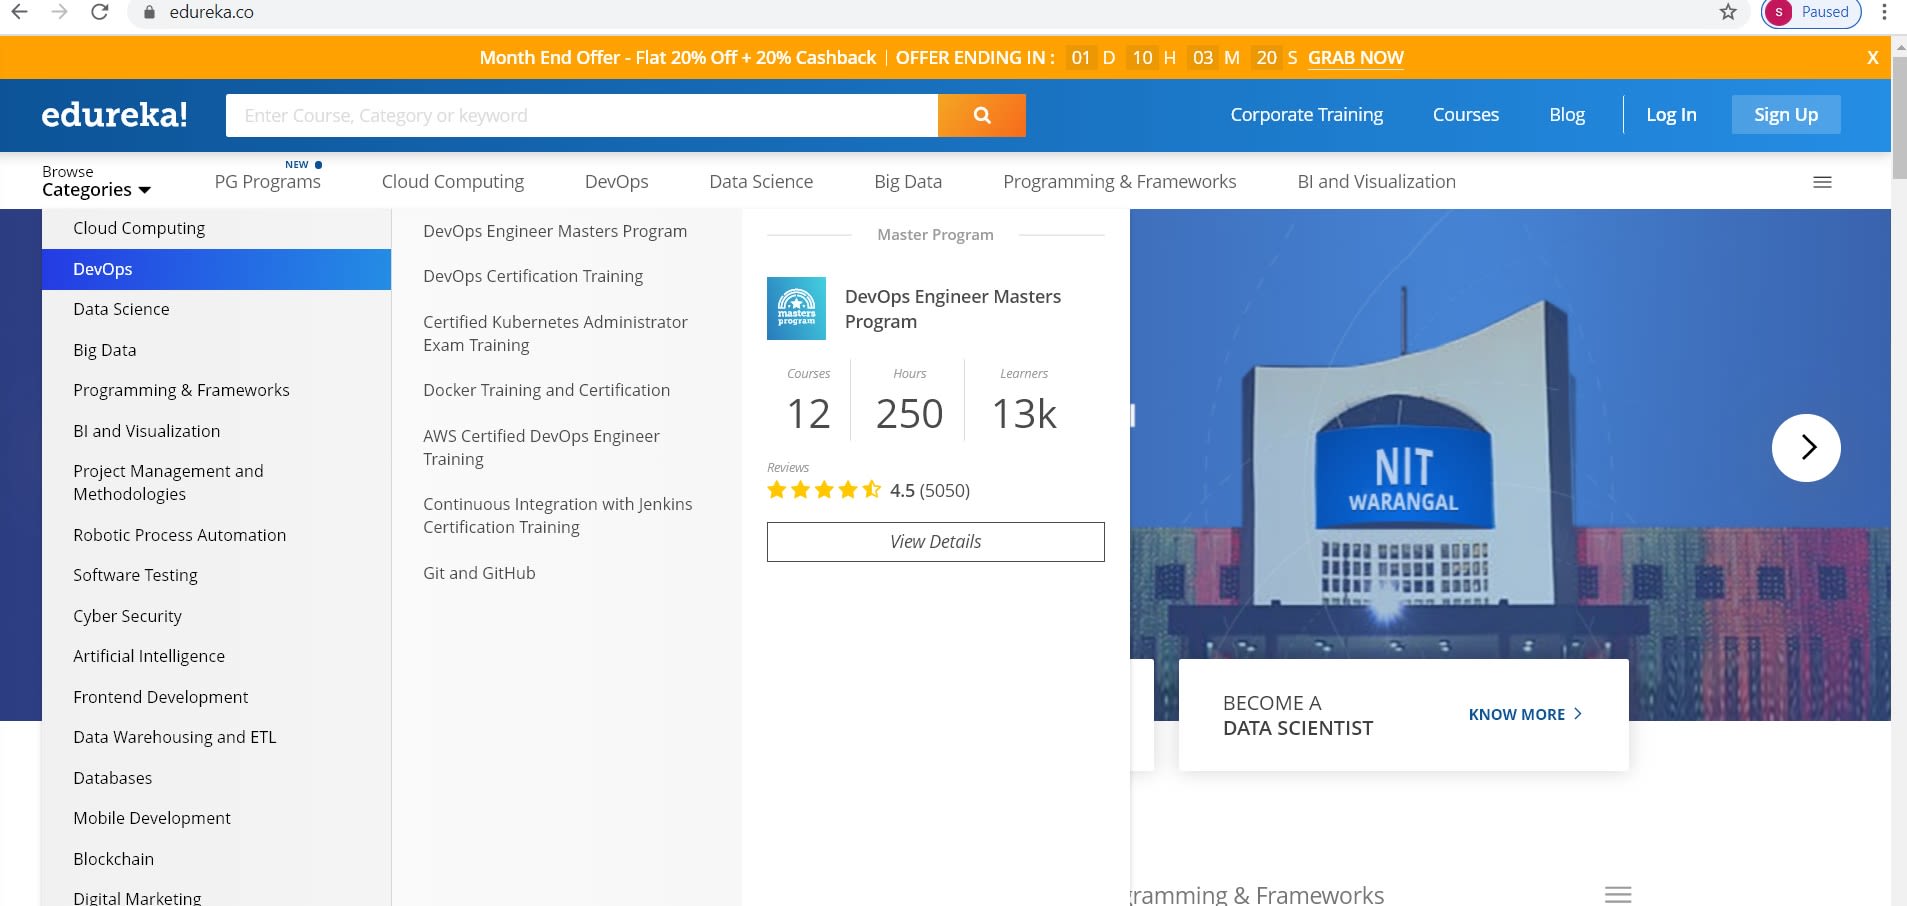Open Certified Kubernetes Administrator Exam Training

tap(555, 333)
